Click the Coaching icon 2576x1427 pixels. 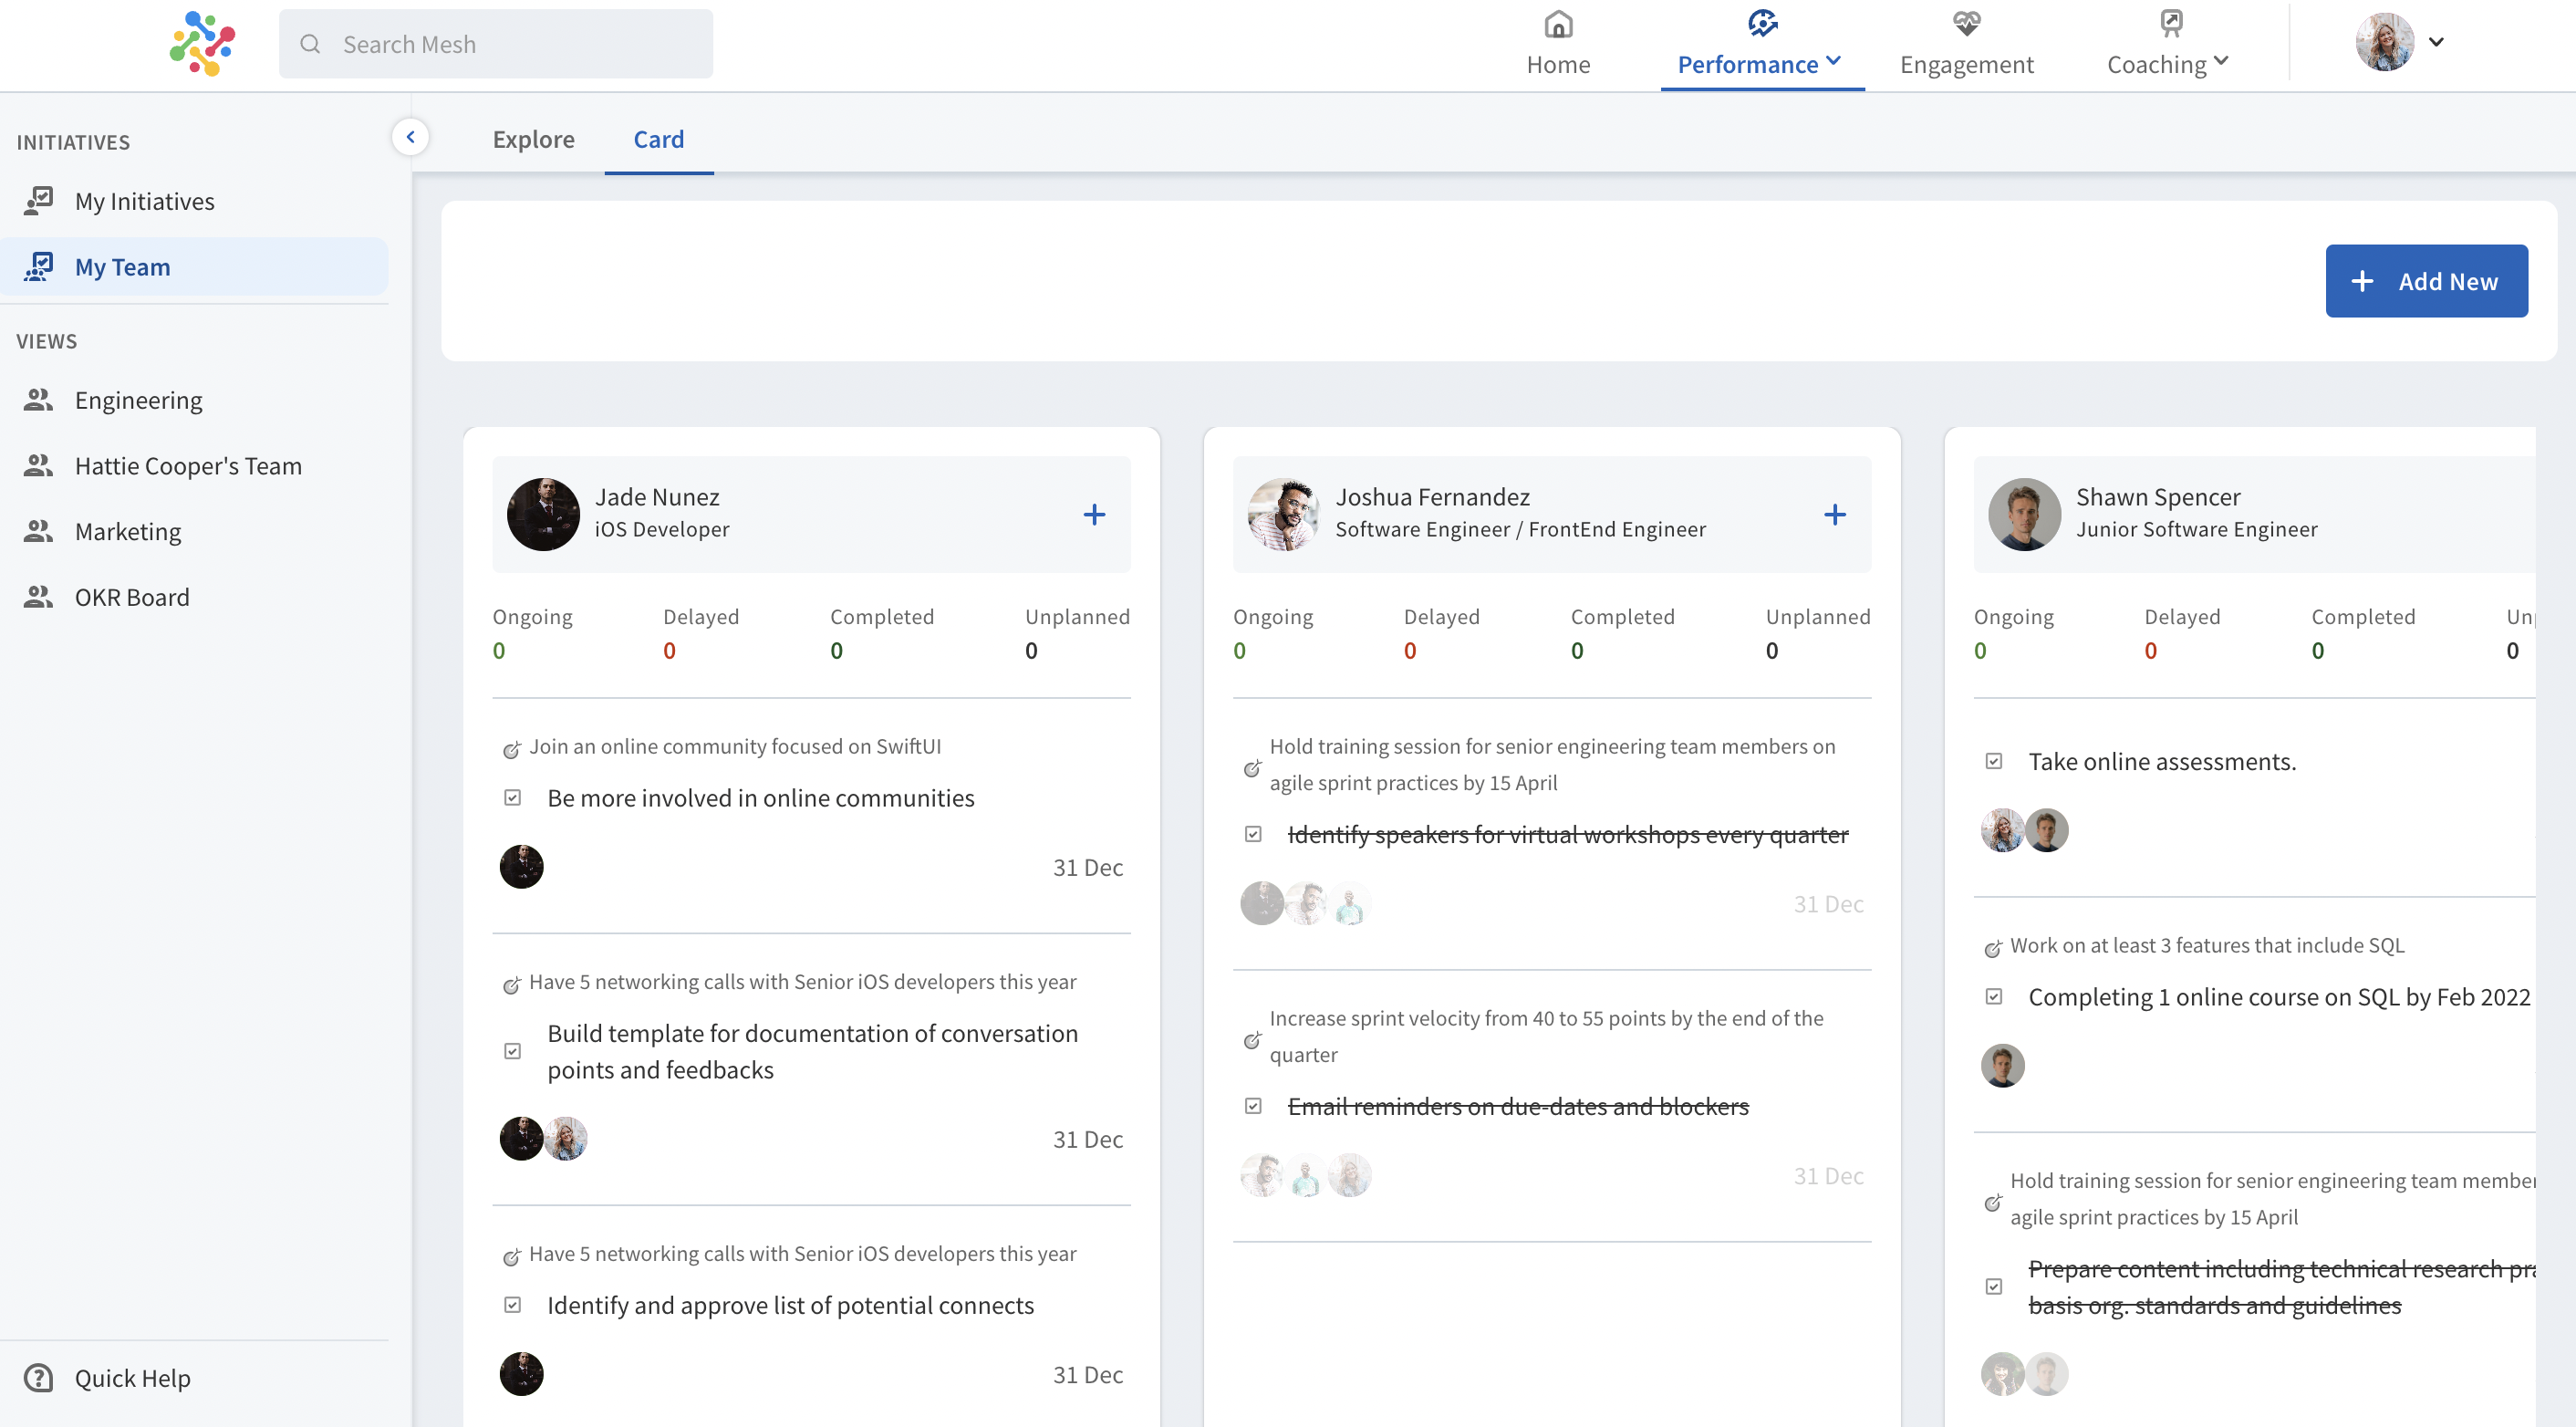point(2171,23)
